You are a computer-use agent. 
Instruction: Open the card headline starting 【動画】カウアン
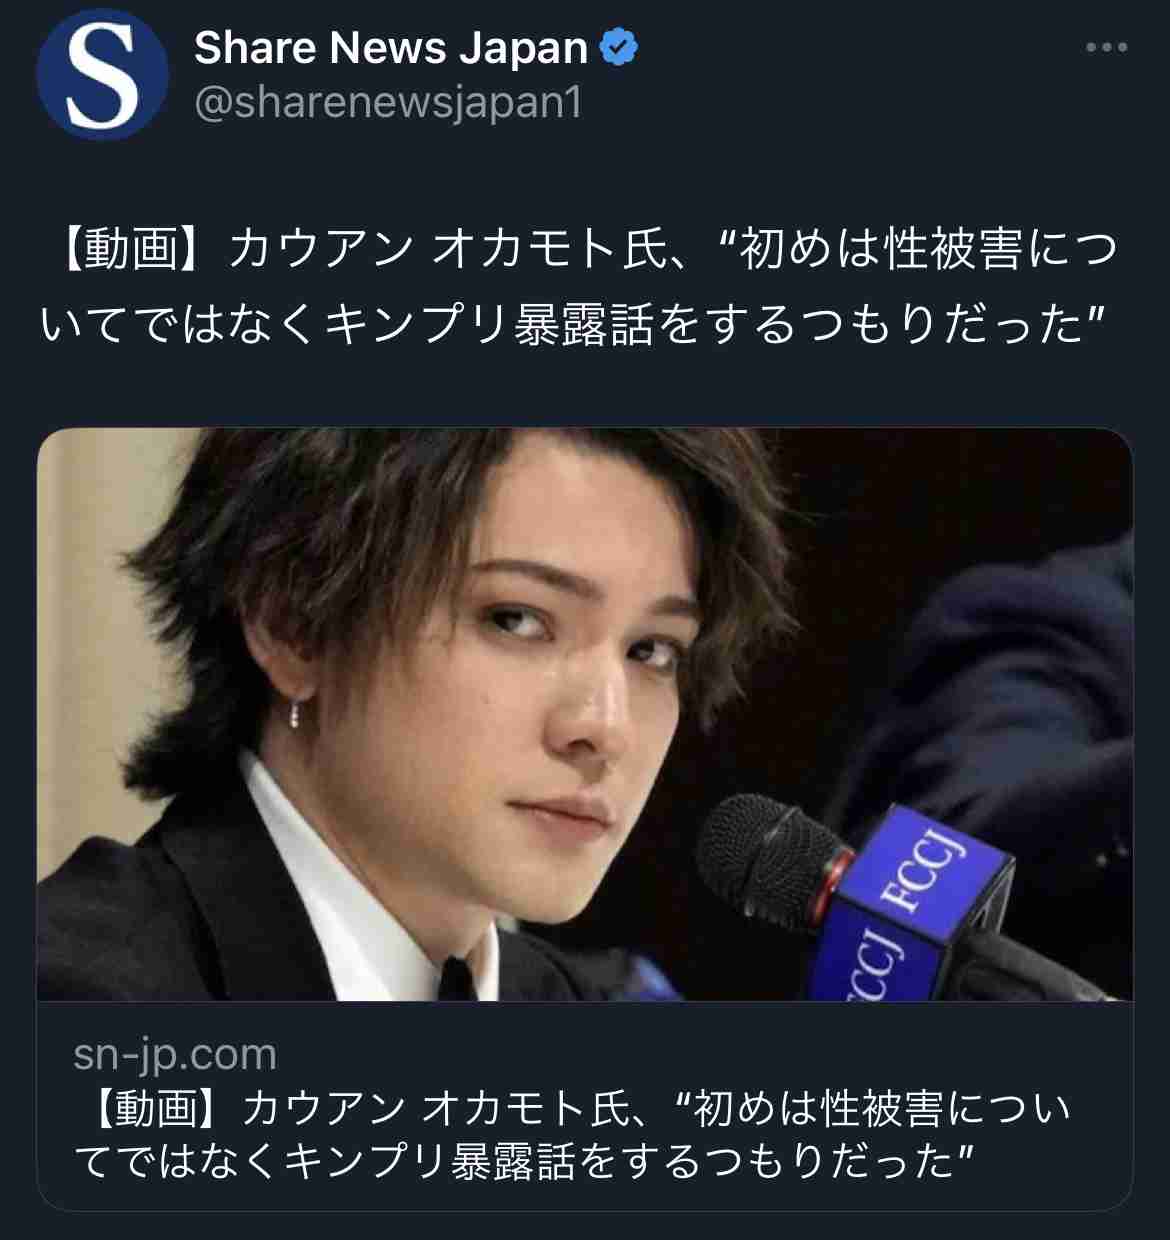(572, 1134)
